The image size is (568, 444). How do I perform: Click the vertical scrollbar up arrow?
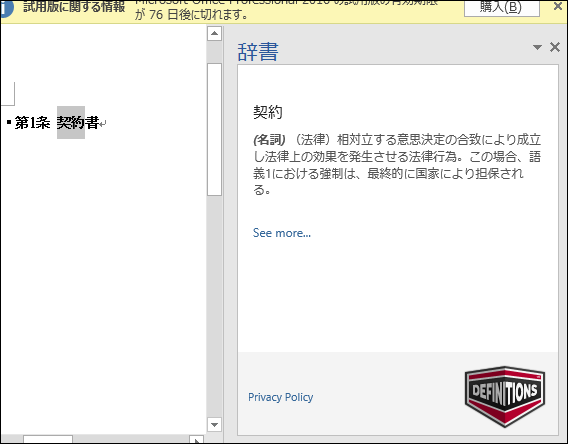click(214, 34)
